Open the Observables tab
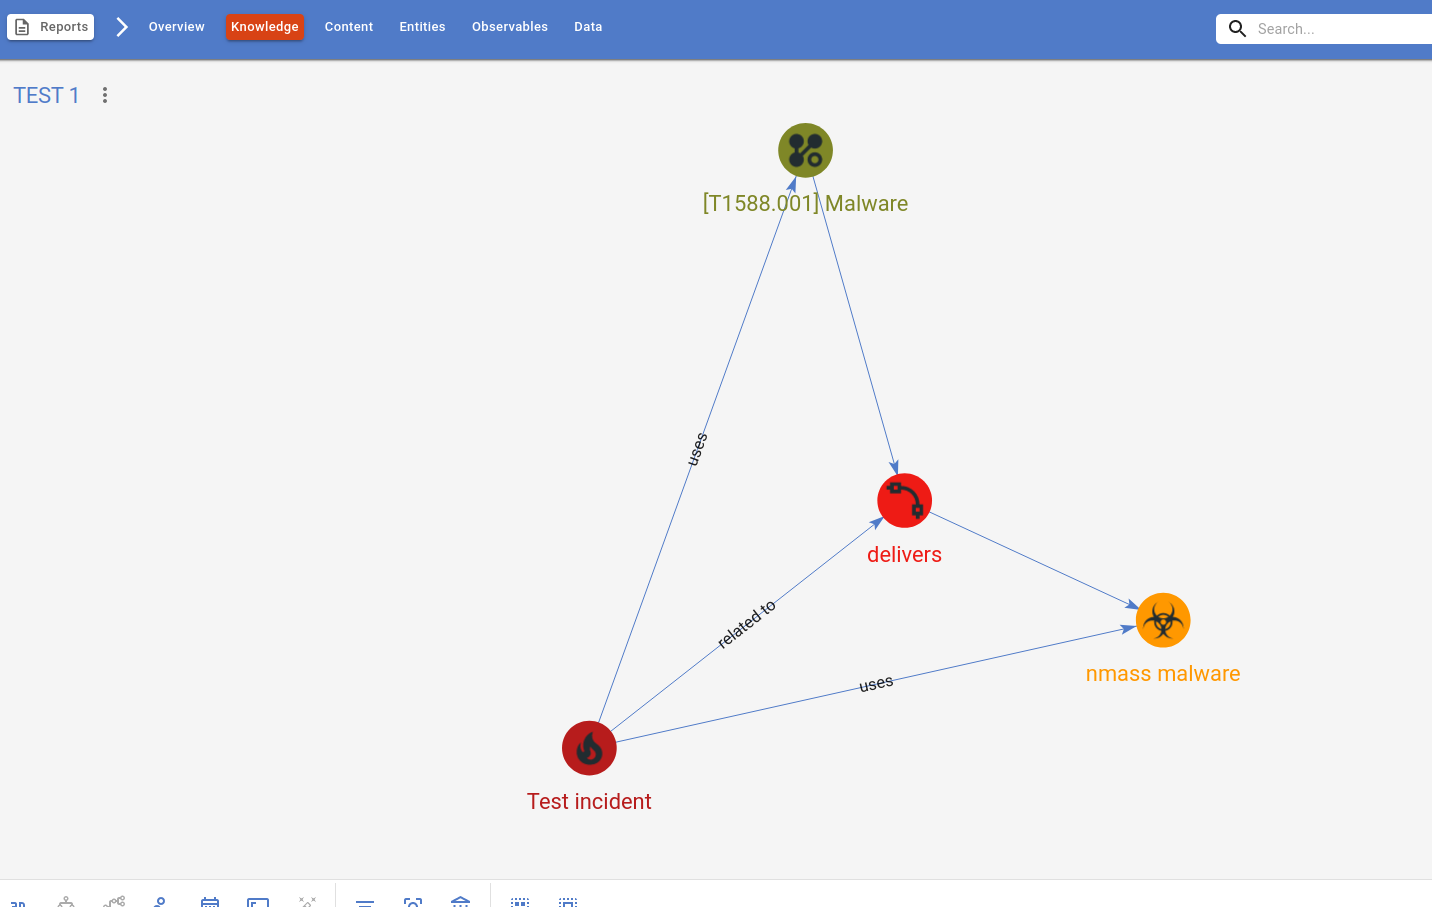The height and width of the screenshot is (907, 1432). (x=509, y=26)
